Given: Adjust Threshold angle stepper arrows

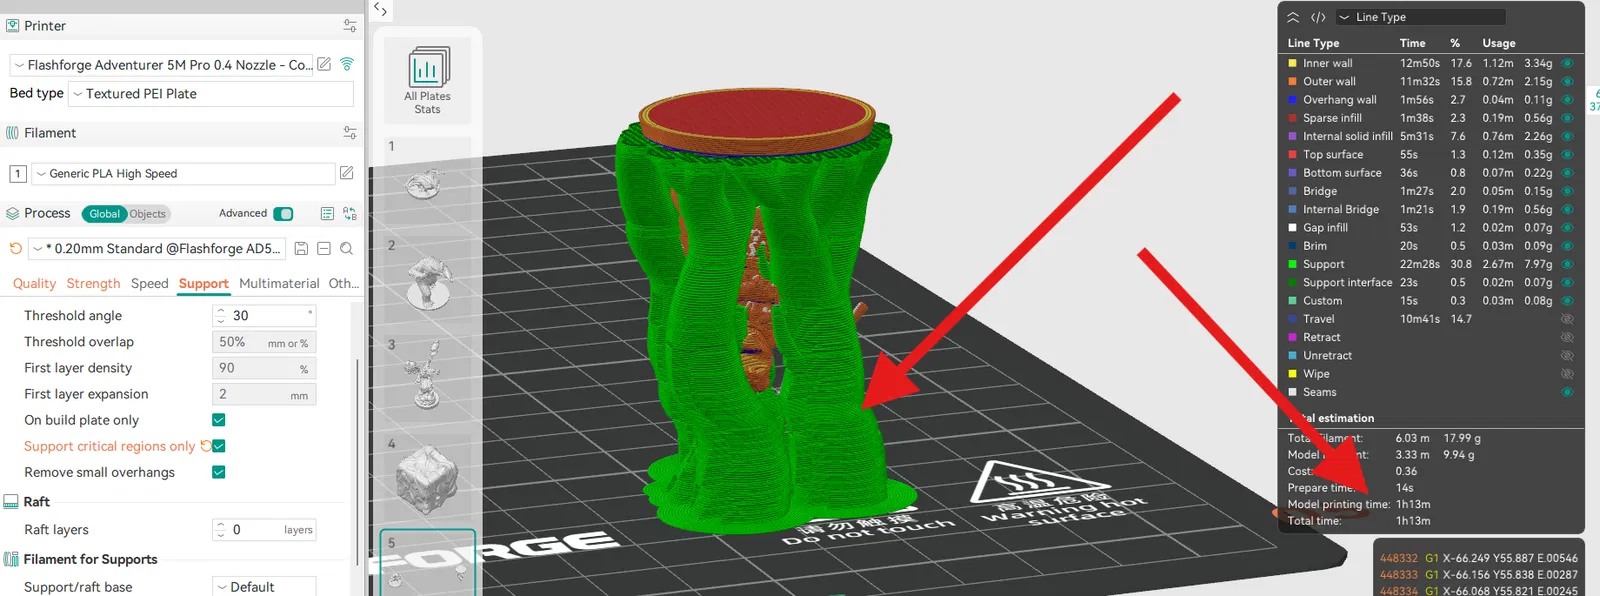Looking at the screenshot, I should (221, 315).
